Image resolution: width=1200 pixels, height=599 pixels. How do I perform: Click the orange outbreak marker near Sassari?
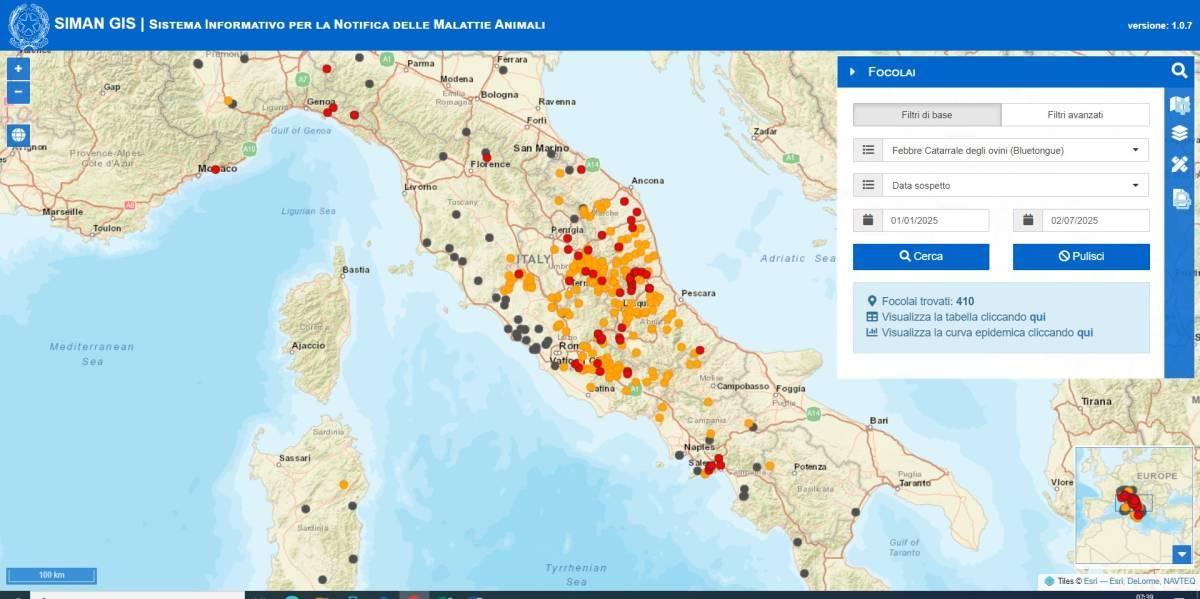tap(343, 484)
